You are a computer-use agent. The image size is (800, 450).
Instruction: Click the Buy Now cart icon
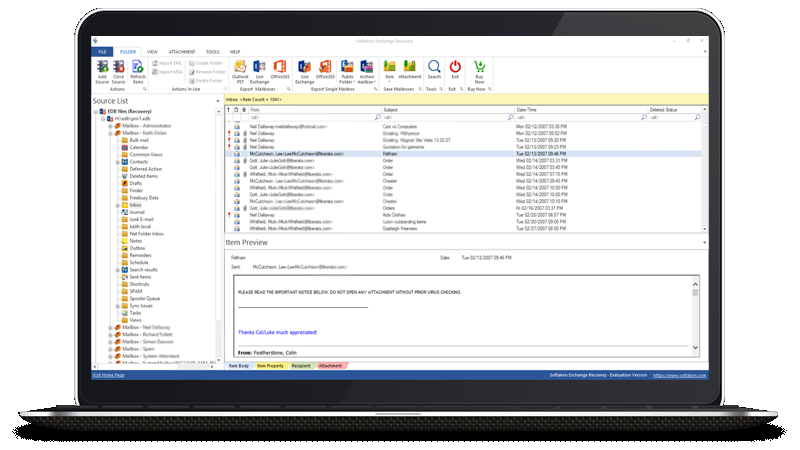coord(480,69)
